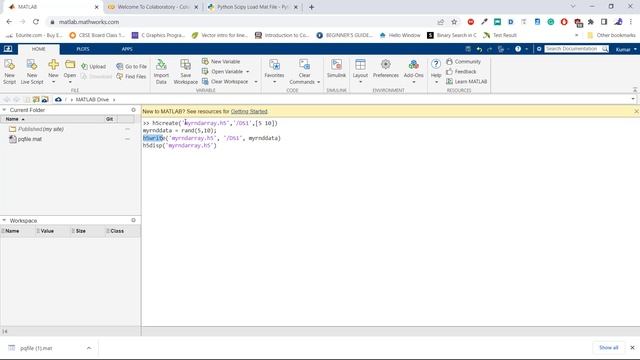
Task: Open Add-Ons
Action: click(413, 71)
